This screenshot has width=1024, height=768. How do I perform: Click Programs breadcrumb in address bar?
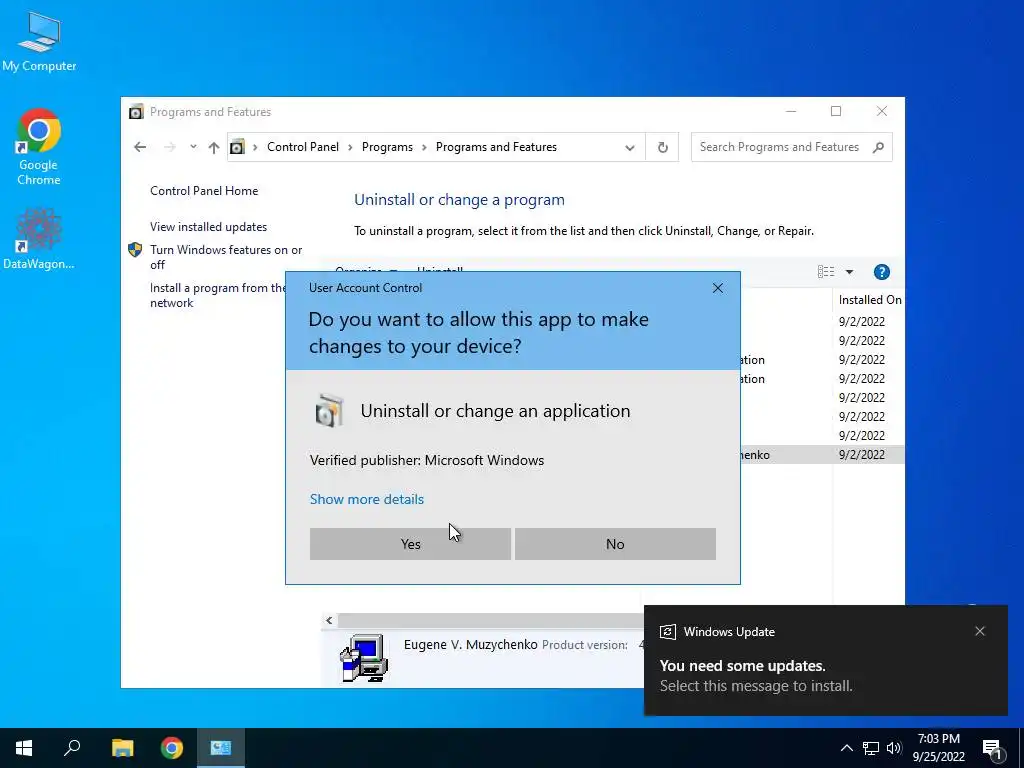click(387, 147)
